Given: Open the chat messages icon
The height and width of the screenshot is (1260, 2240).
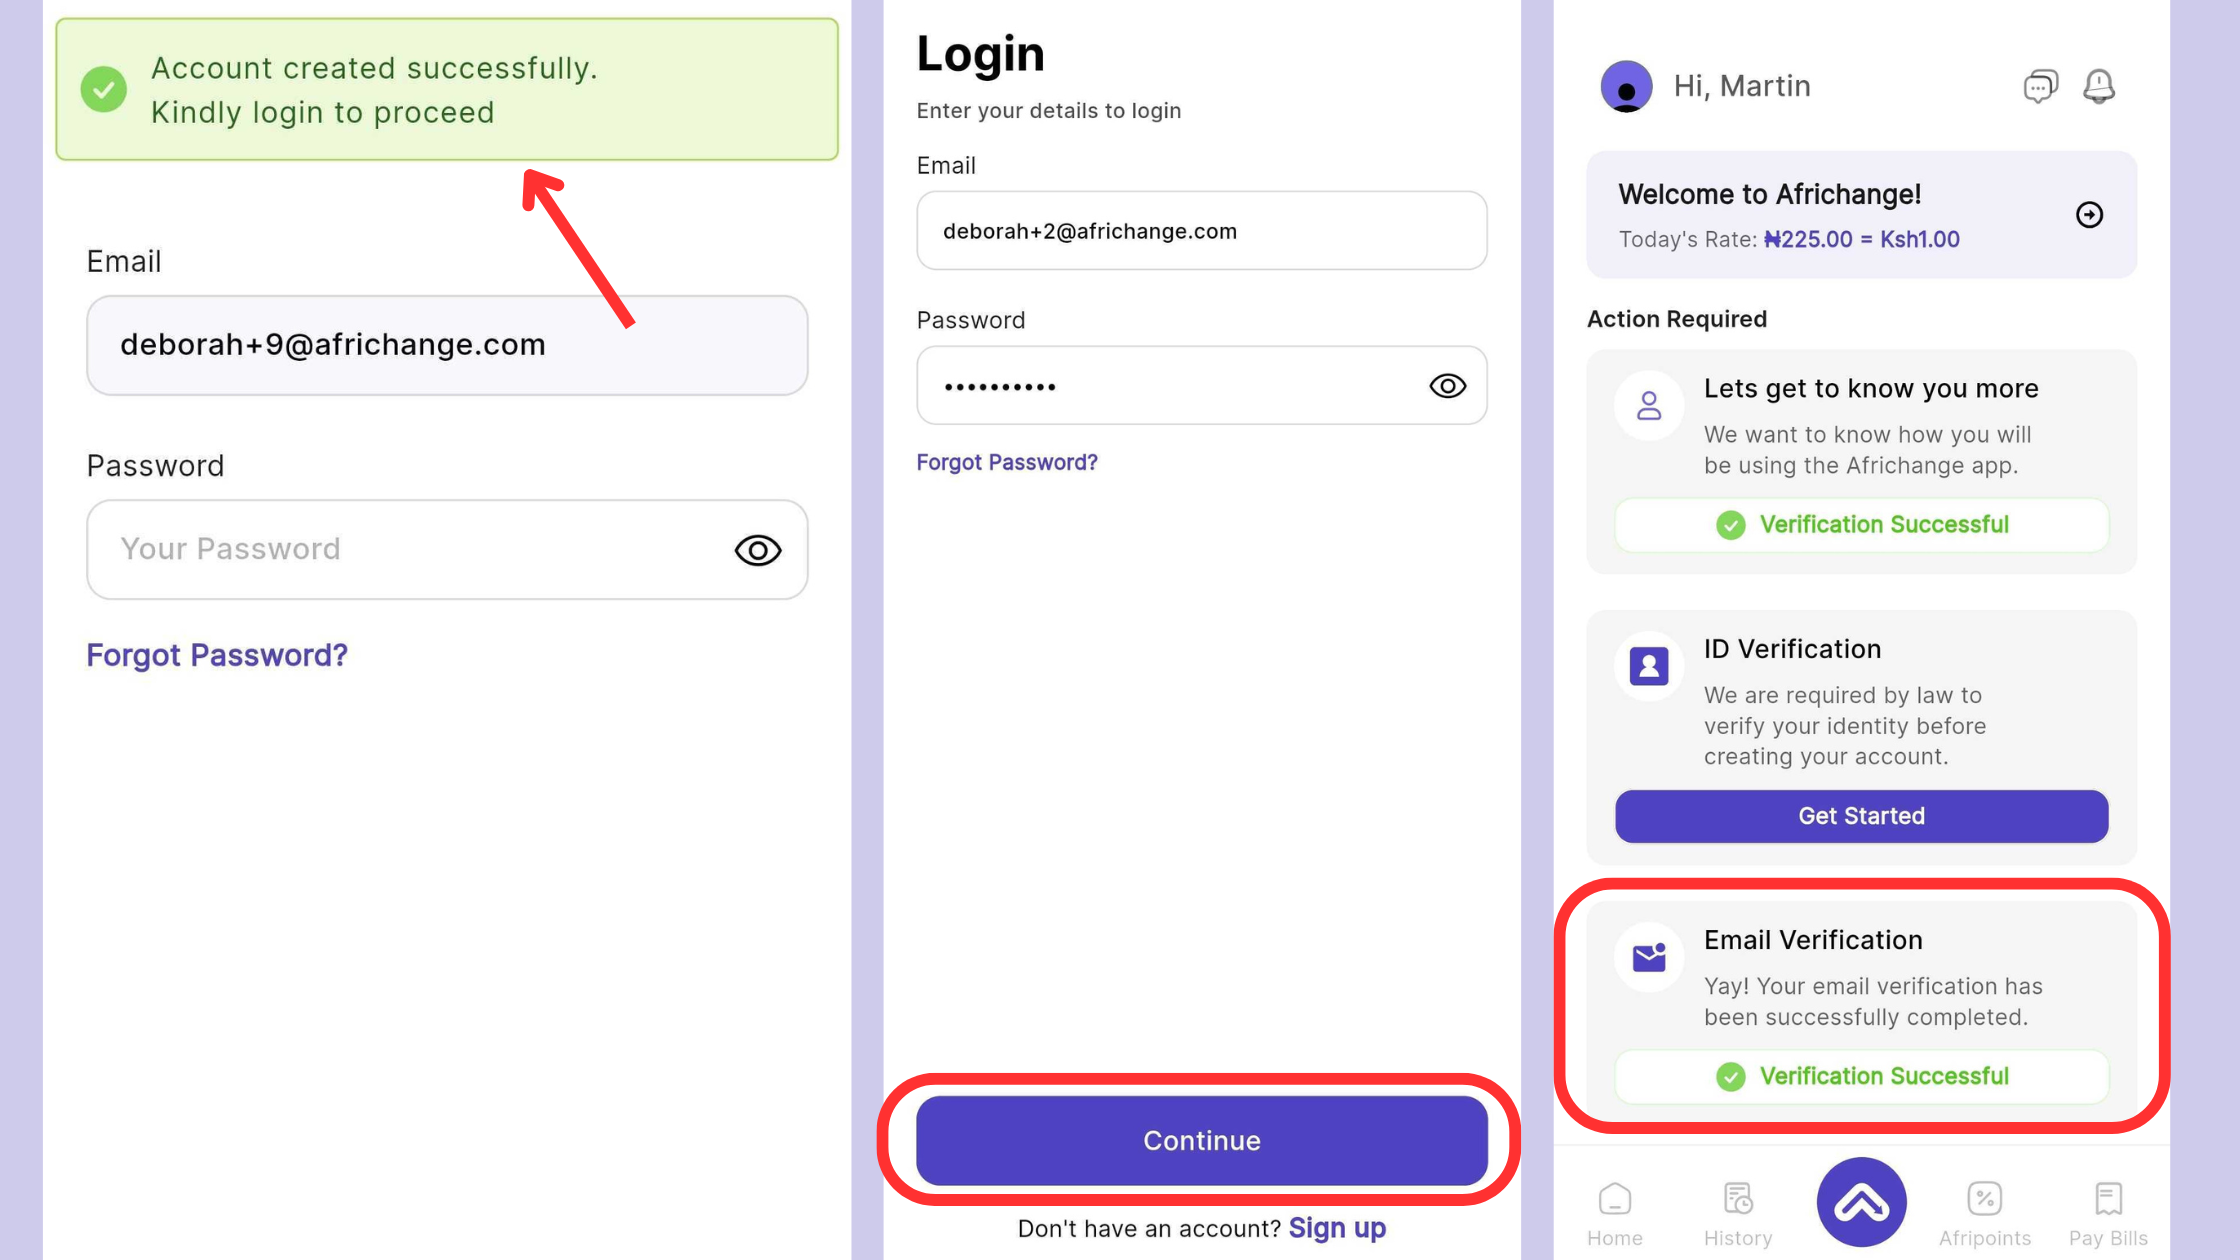Looking at the screenshot, I should tap(2040, 86).
